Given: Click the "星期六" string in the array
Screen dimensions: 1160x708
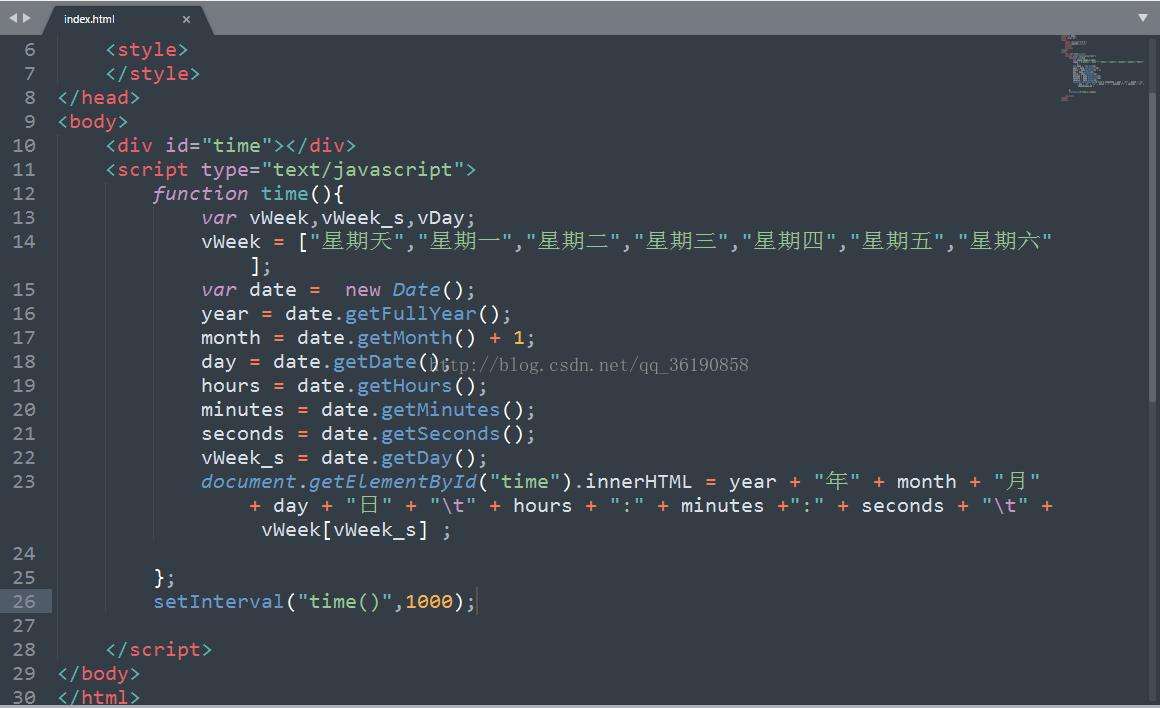Looking at the screenshot, I should pyautogui.click(x=1005, y=241).
